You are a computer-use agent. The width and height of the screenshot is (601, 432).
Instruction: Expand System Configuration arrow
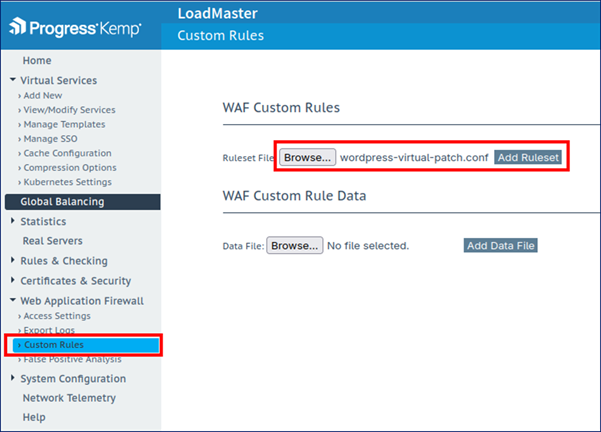[x=13, y=378]
